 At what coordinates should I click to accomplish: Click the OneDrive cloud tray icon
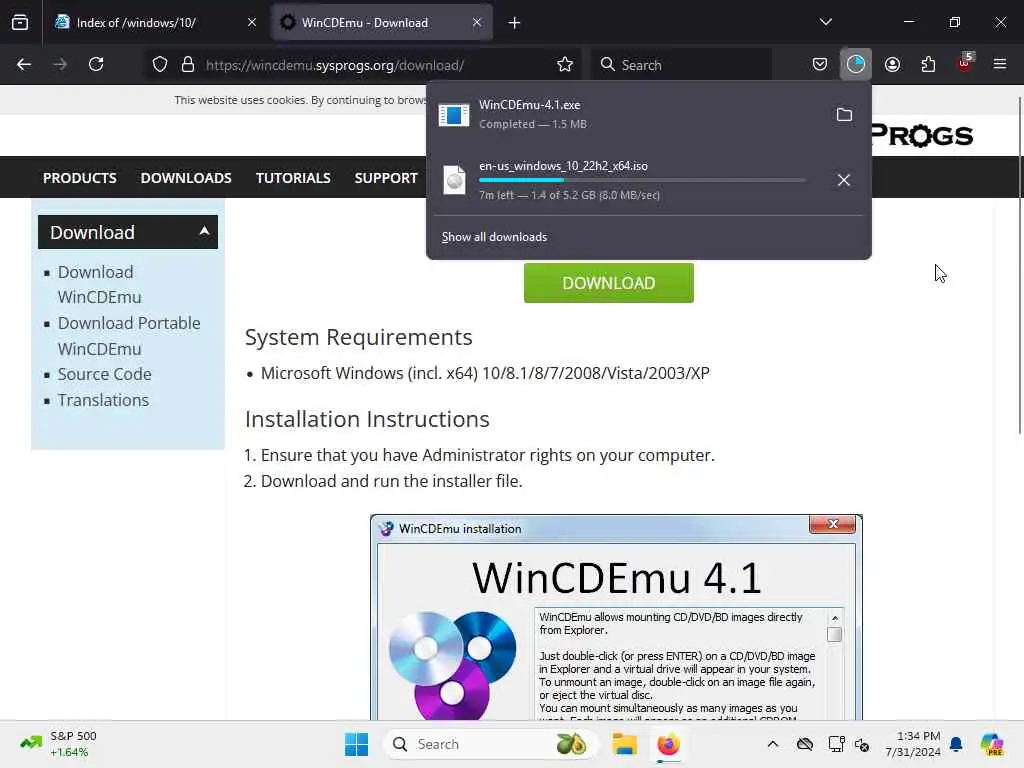click(x=805, y=744)
